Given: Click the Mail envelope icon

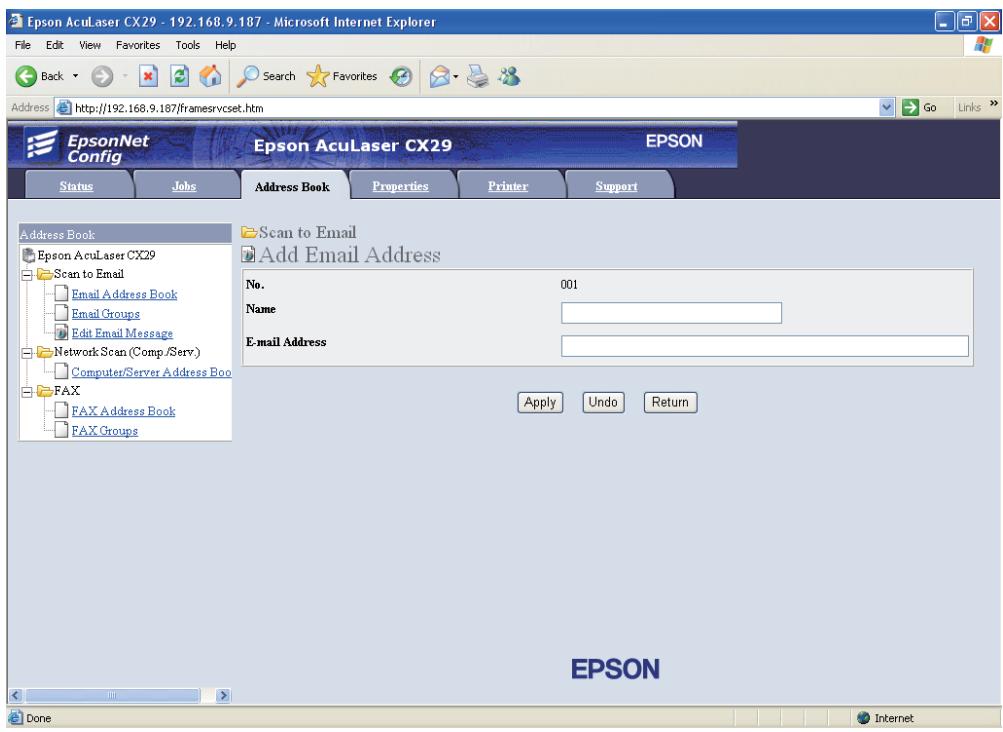Looking at the screenshot, I should (x=439, y=77).
